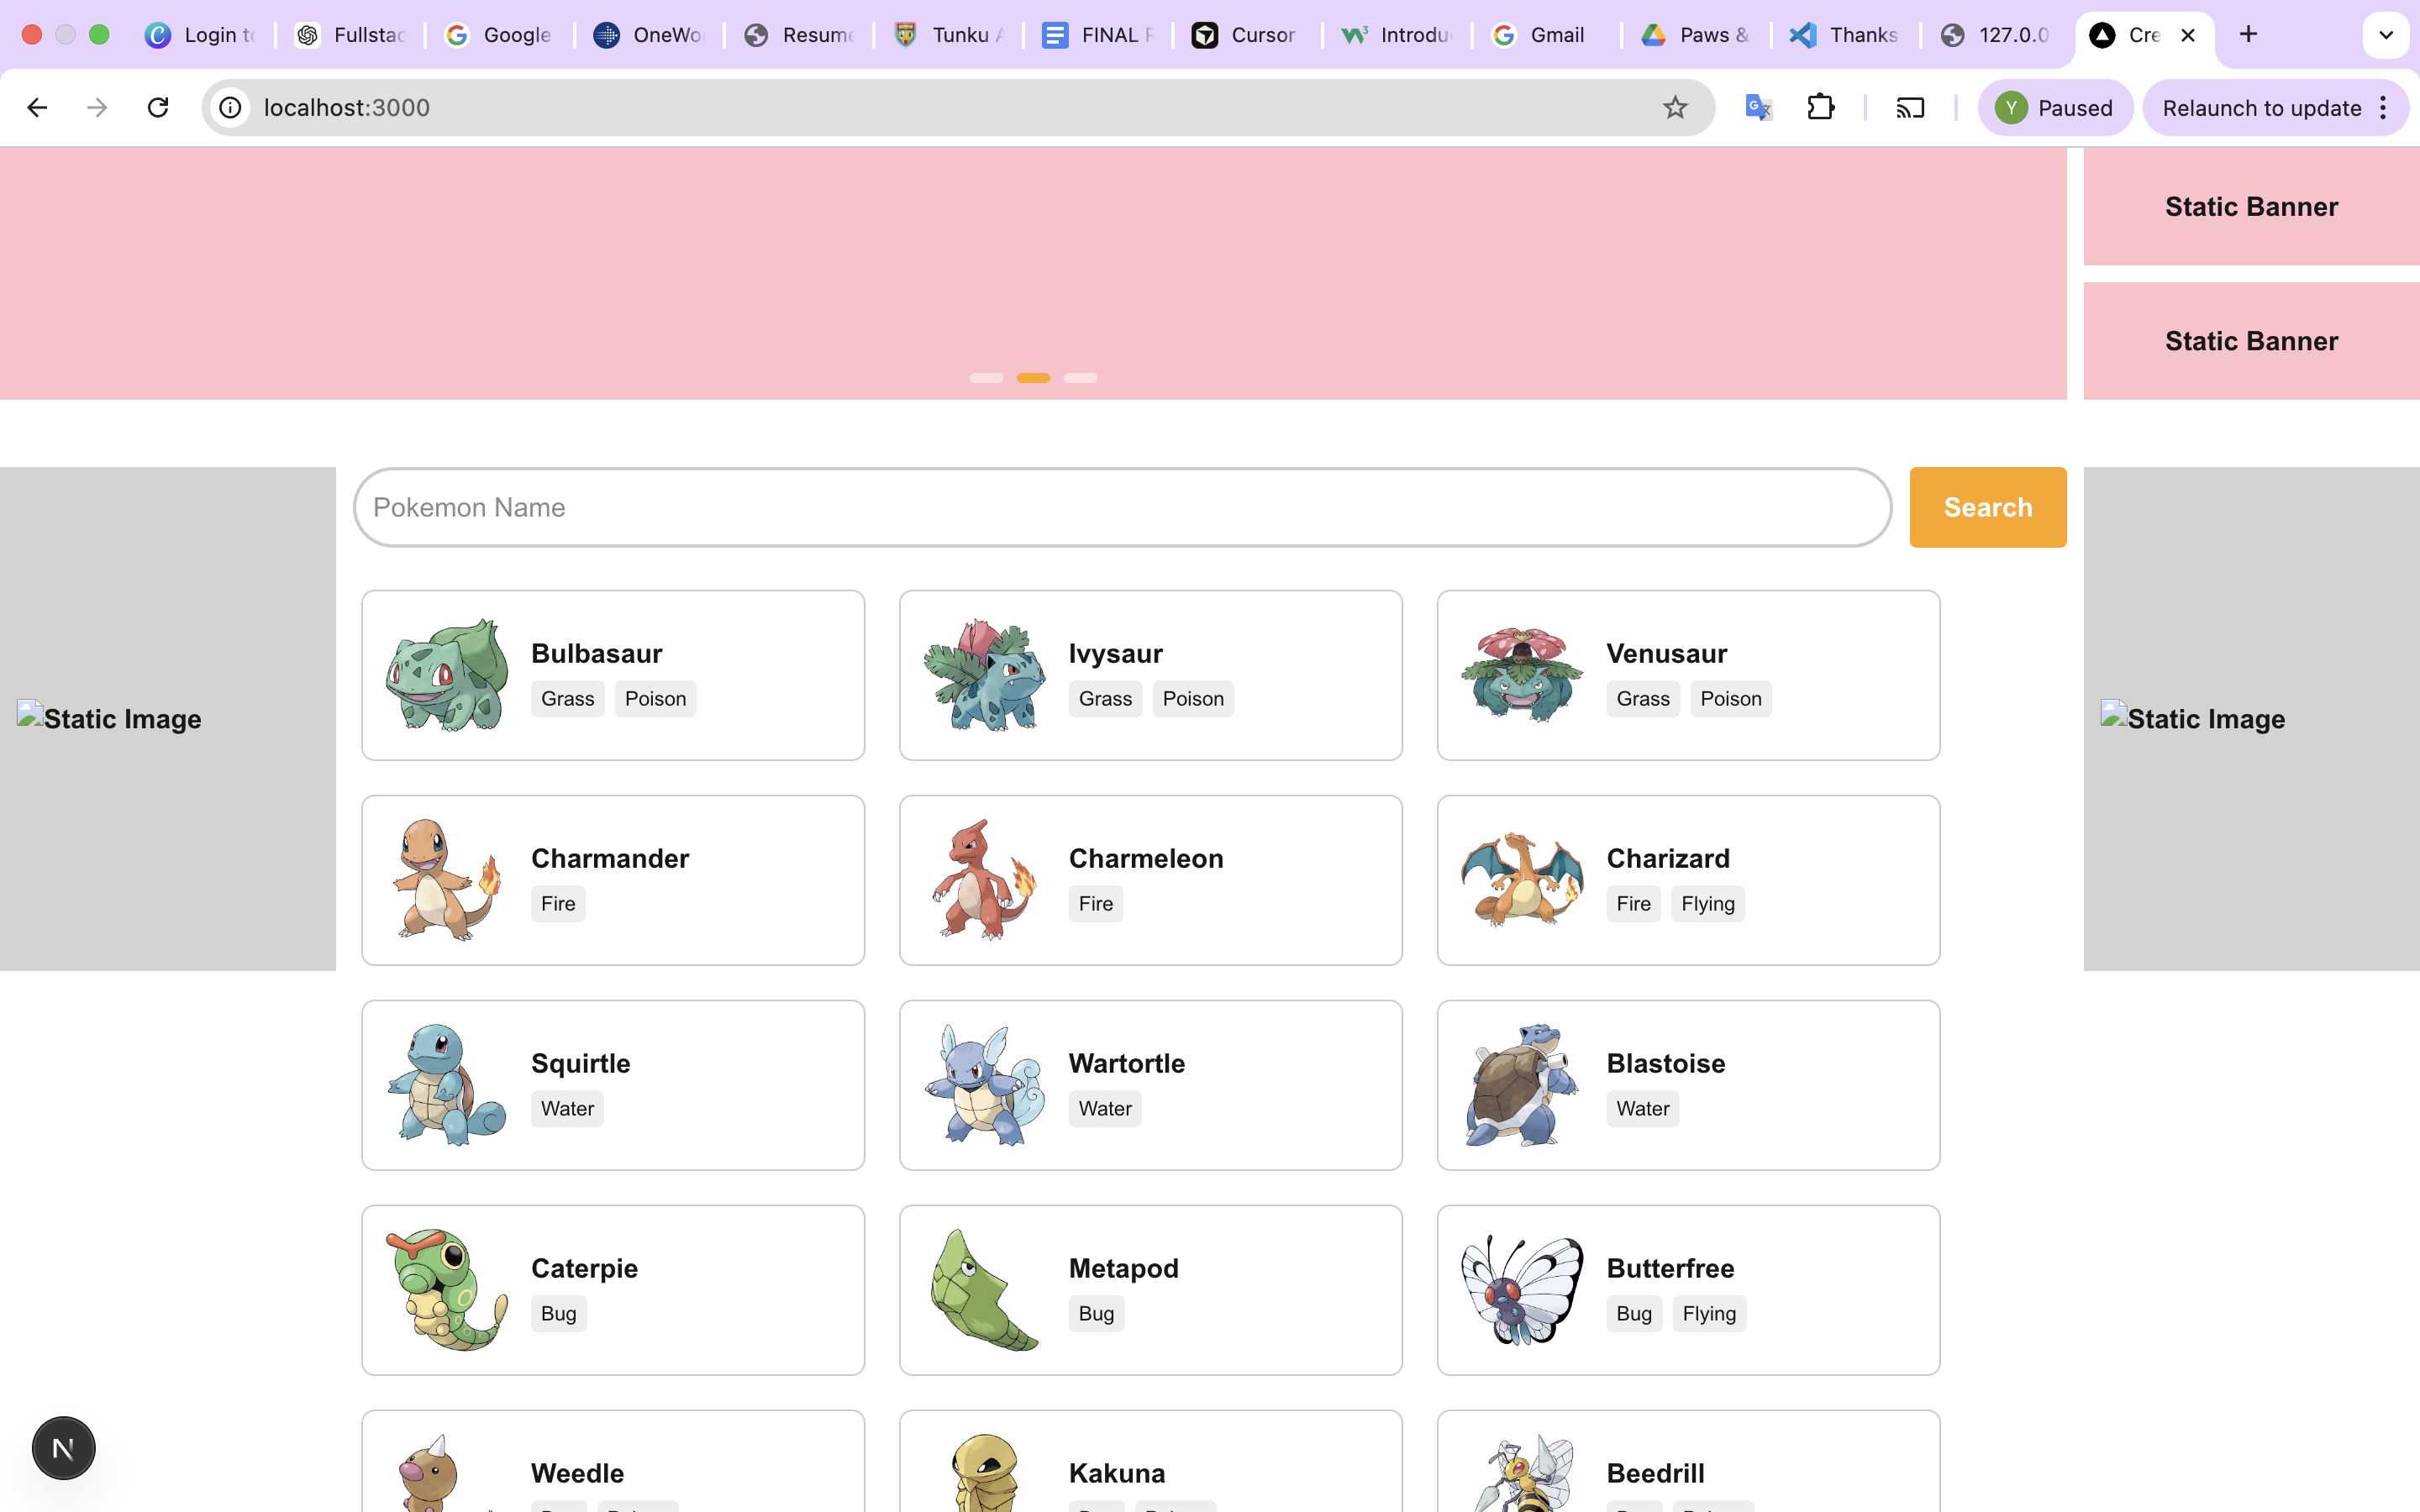Open the Paused profile button
Screen dimensions: 2420x1512
[x=2055, y=108]
